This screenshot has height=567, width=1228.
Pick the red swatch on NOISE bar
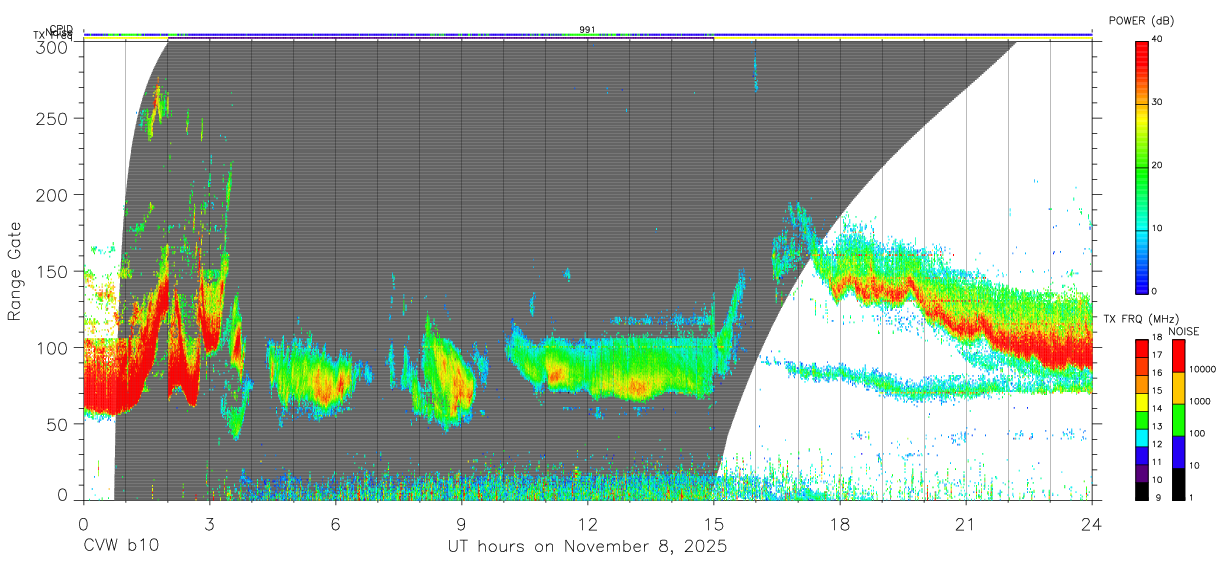(x=1177, y=356)
